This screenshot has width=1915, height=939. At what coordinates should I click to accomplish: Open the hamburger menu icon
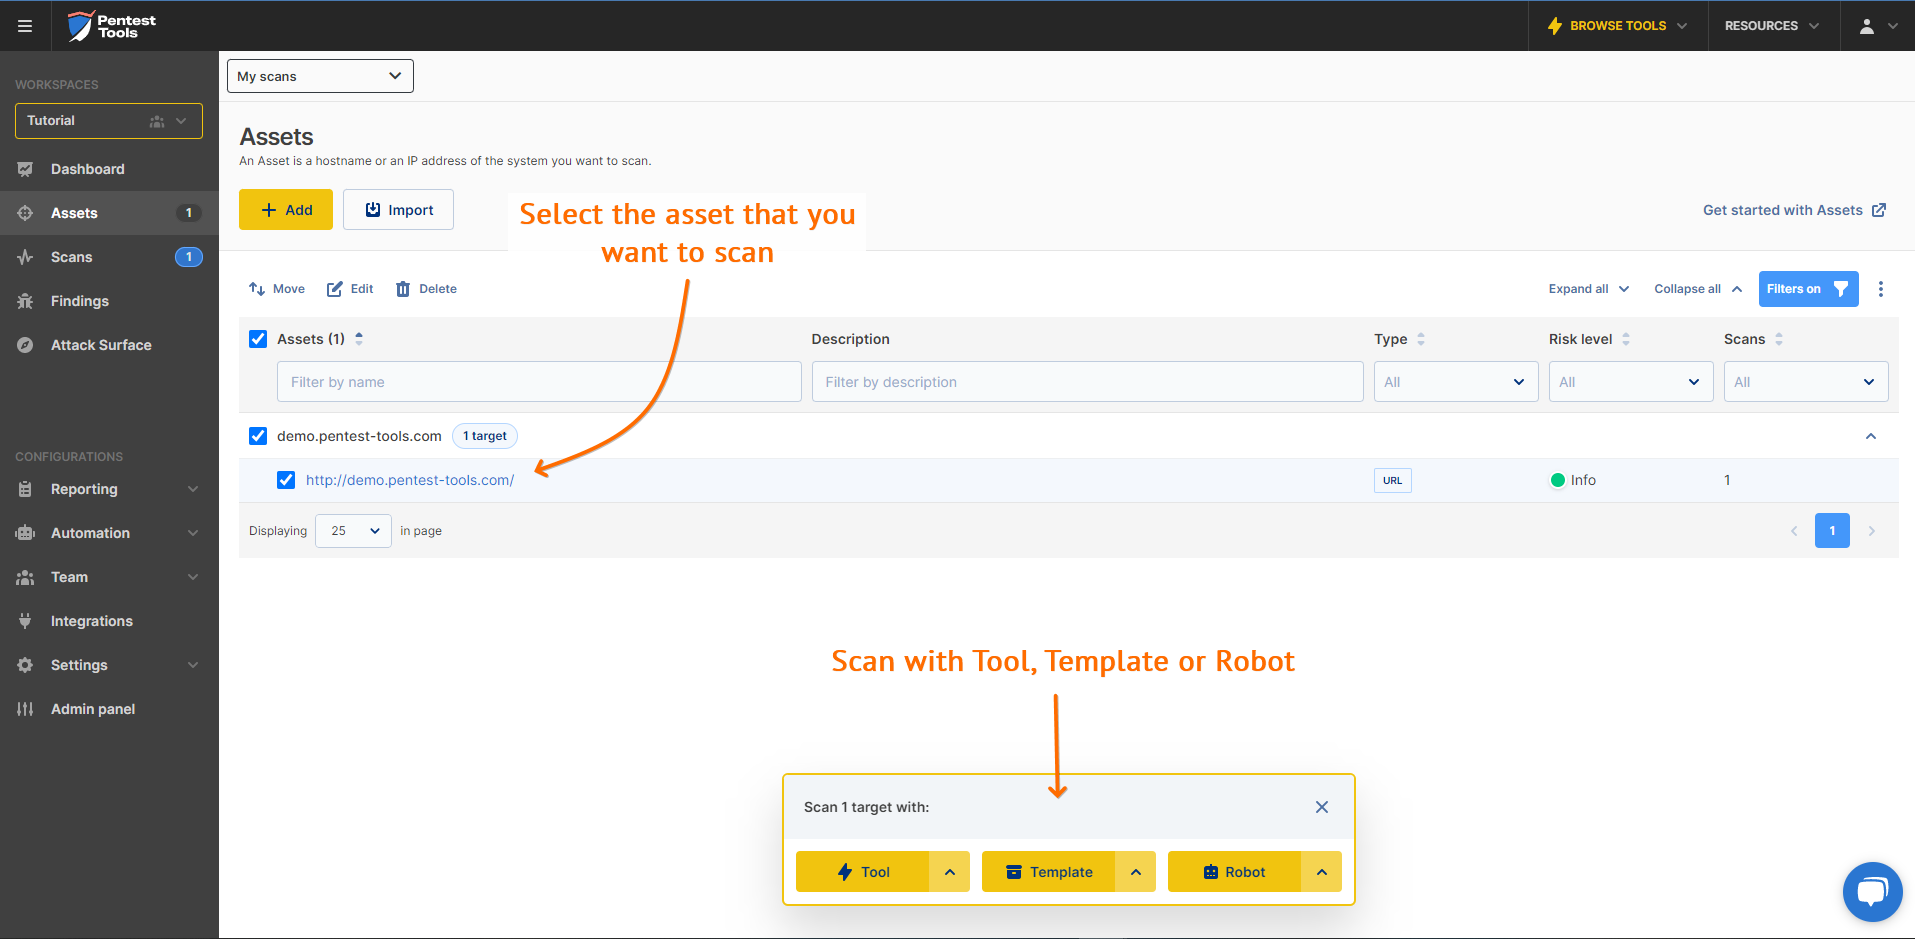pos(25,26)
